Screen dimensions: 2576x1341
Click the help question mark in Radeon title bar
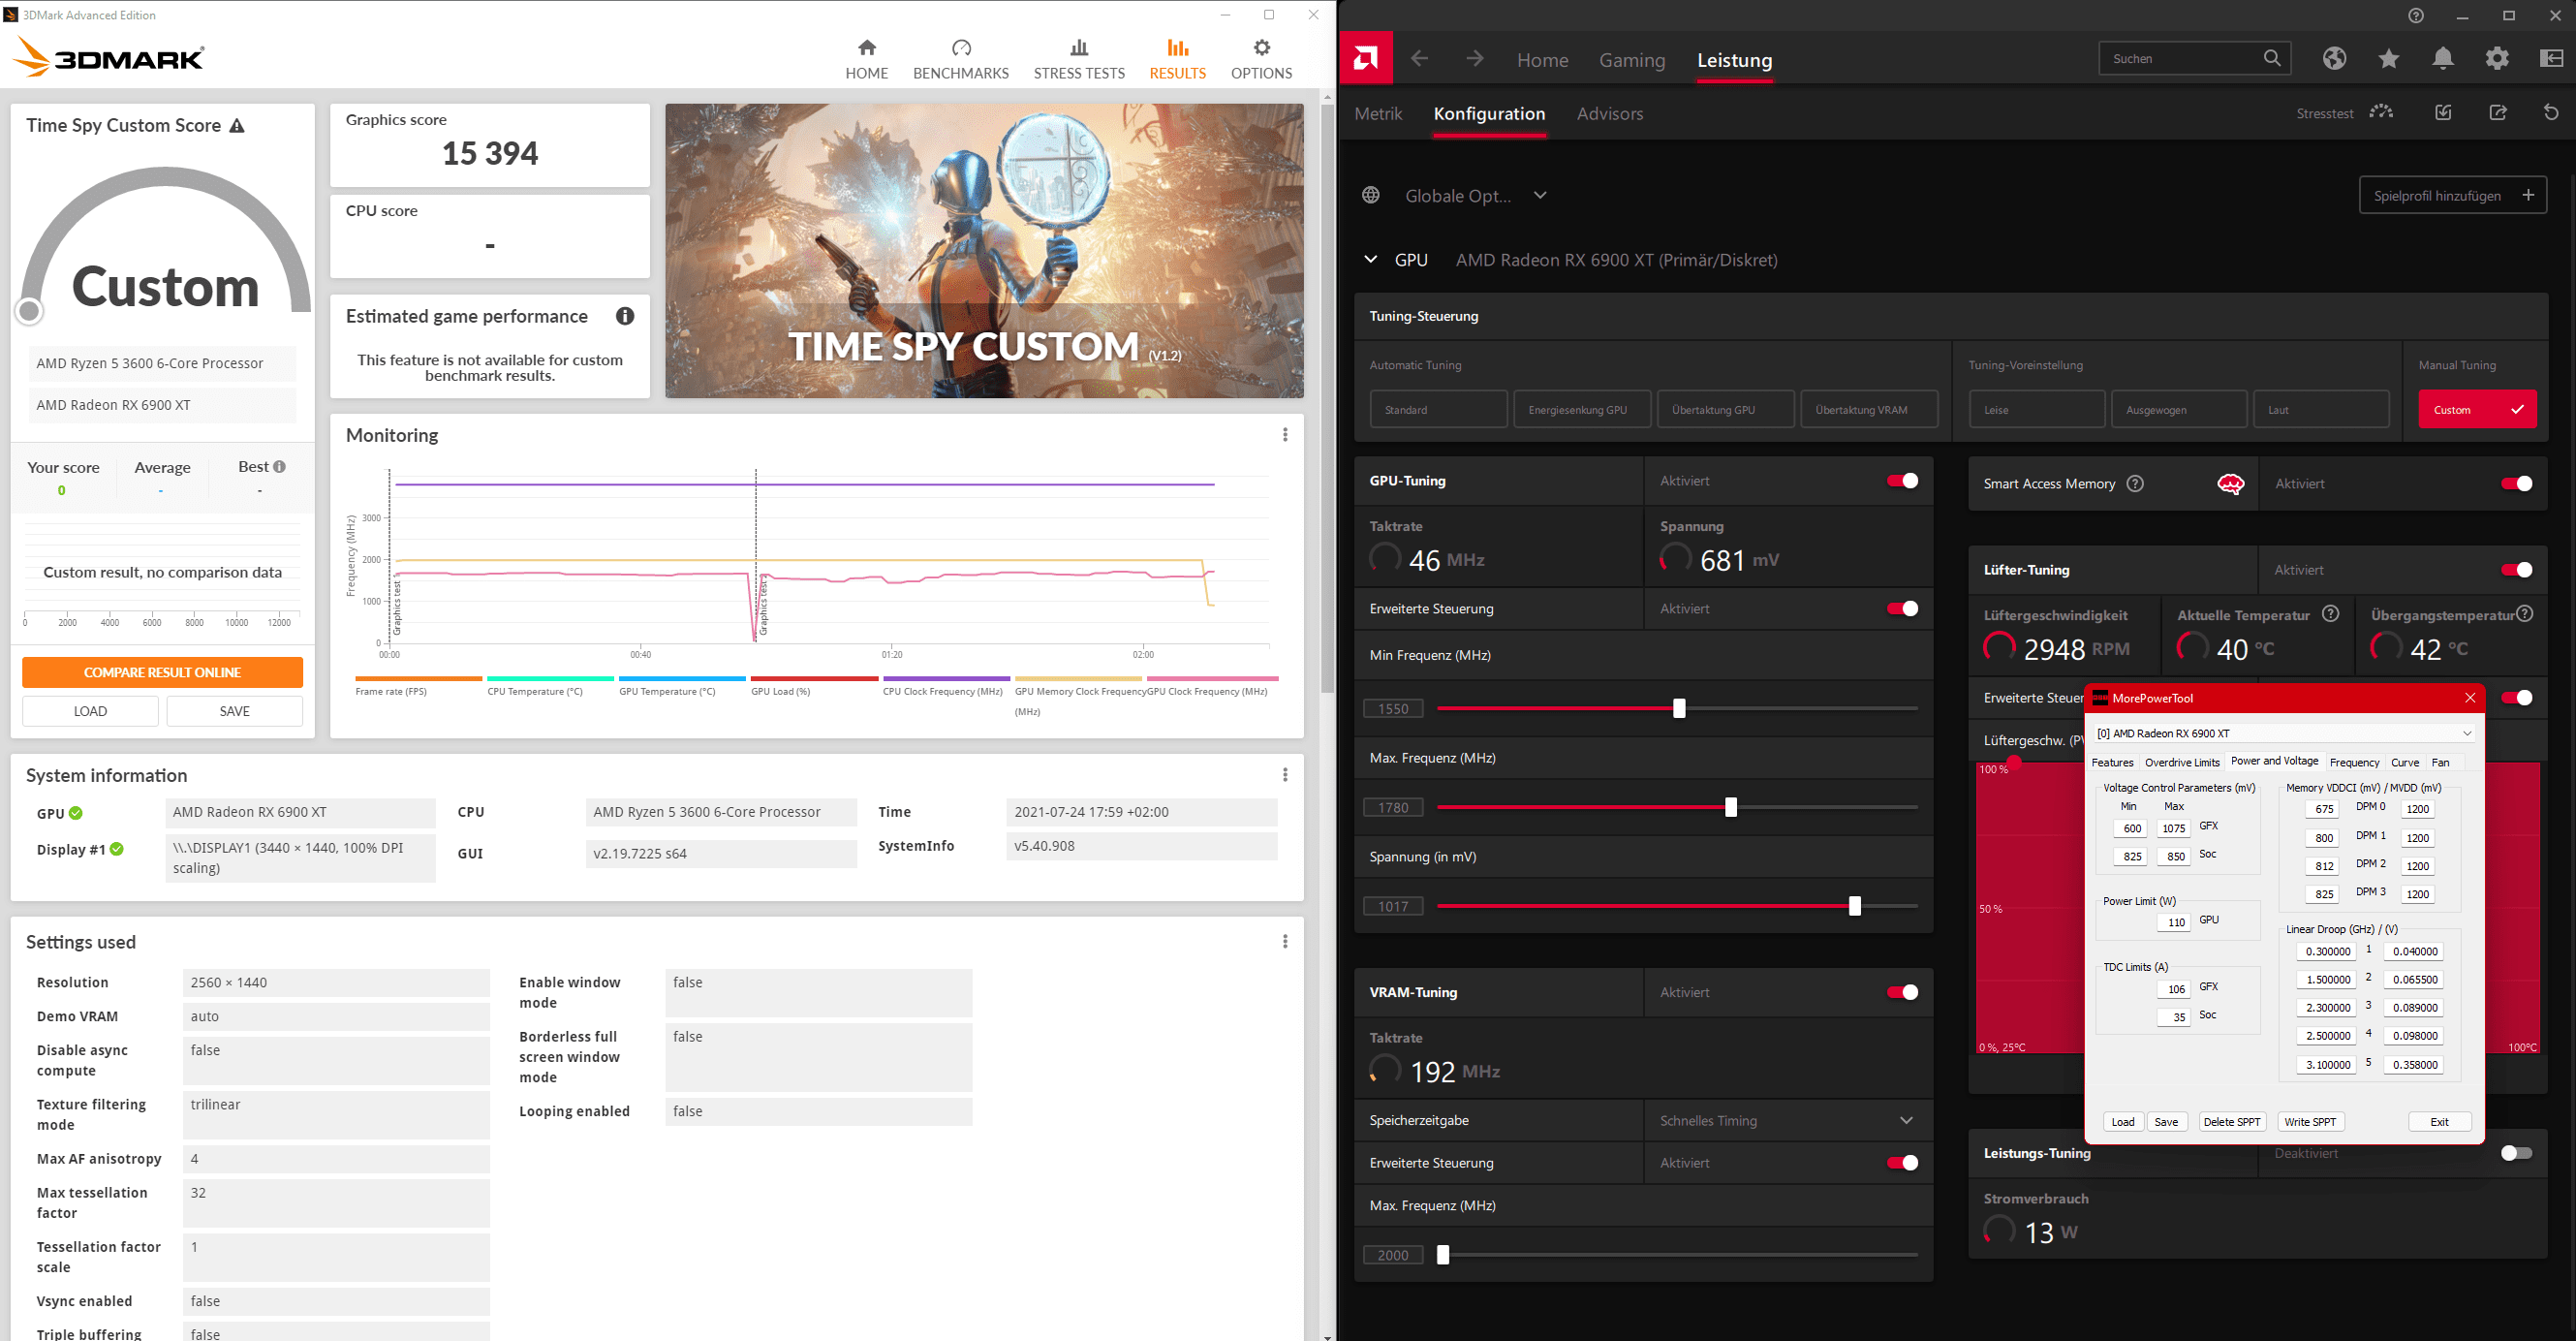(x=2416, y=16)
